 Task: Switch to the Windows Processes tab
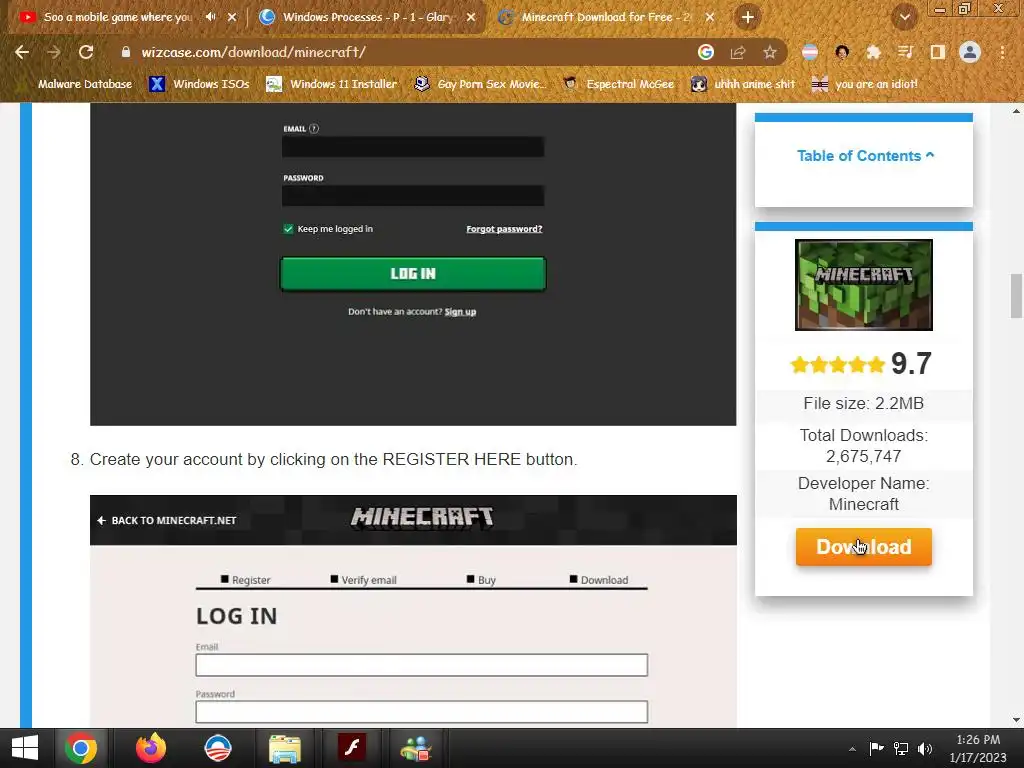click(x=368, y=17)
